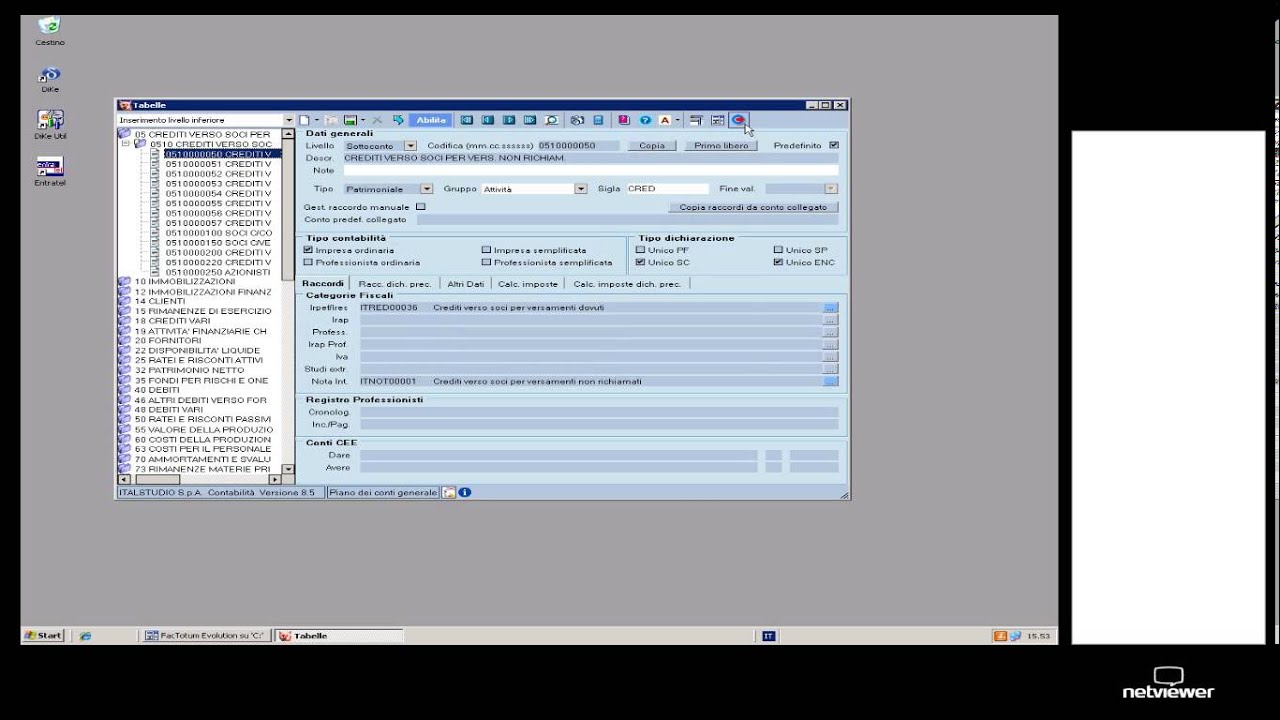Open the Gruppo Attività dropdown
This screenshot has height=720, width=1280.
[580, 189]
